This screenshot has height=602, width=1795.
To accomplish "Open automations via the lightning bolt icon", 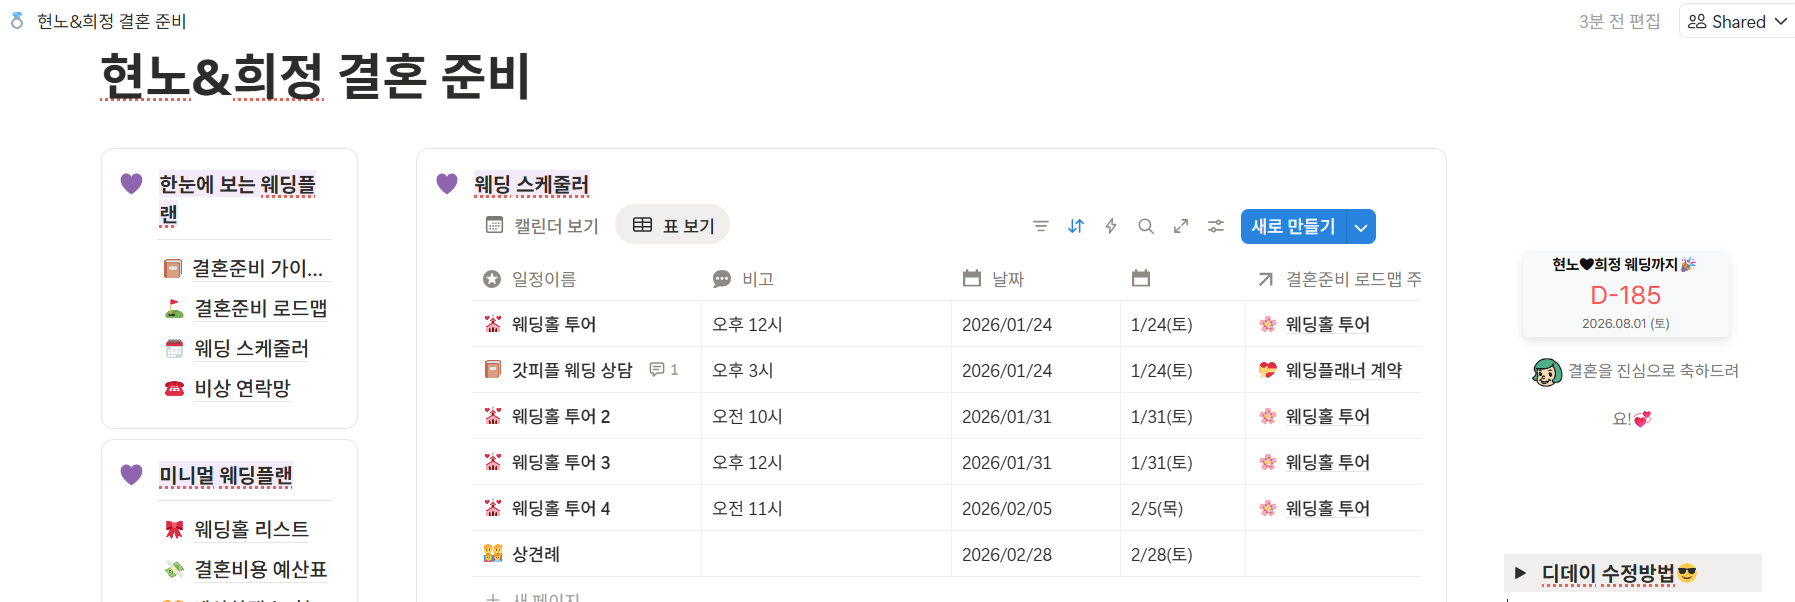I will [1111, 226].
